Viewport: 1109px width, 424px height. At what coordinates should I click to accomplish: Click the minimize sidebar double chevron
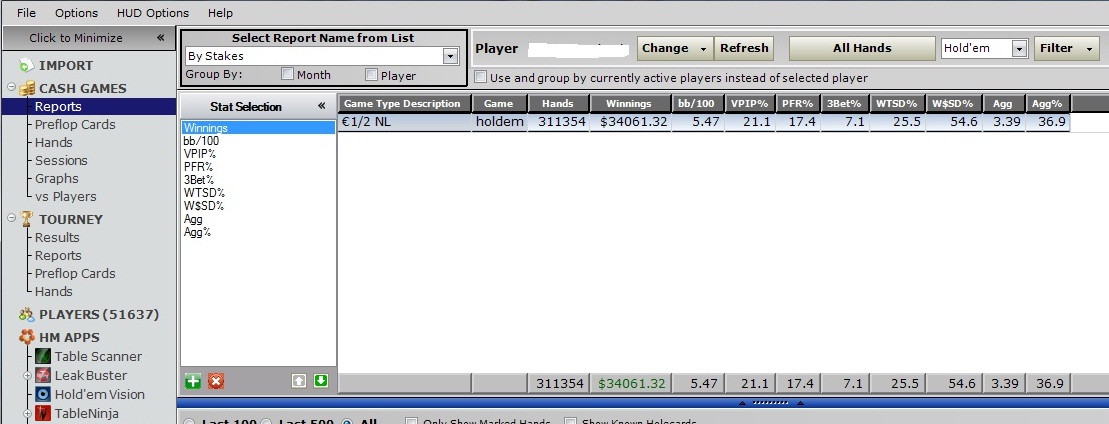point(161,38)
